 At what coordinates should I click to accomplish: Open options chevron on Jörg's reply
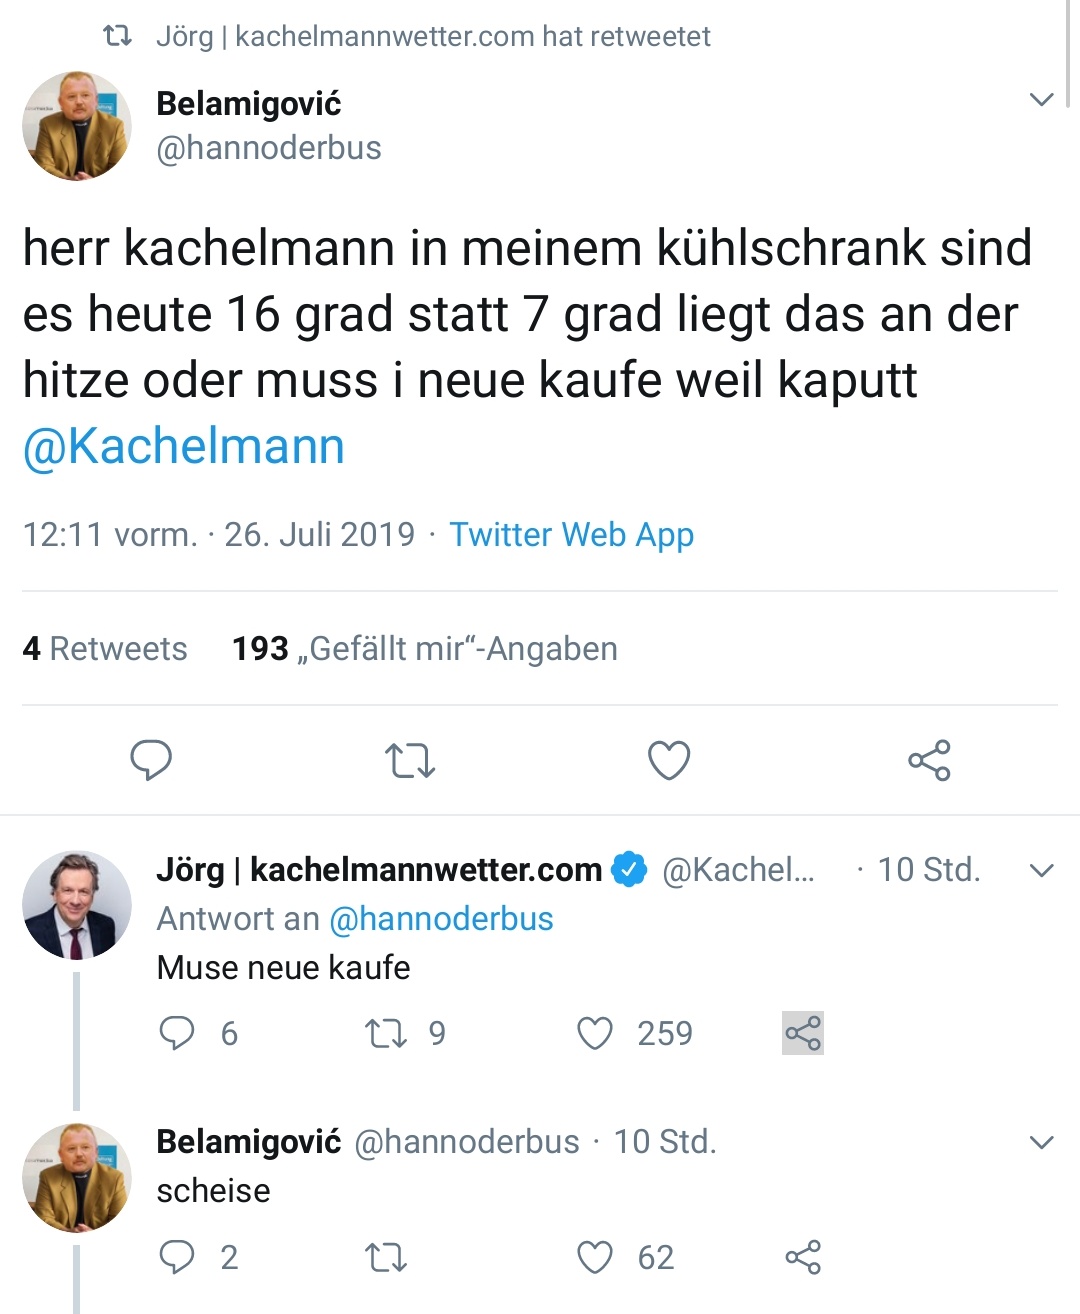(1042, 871)
